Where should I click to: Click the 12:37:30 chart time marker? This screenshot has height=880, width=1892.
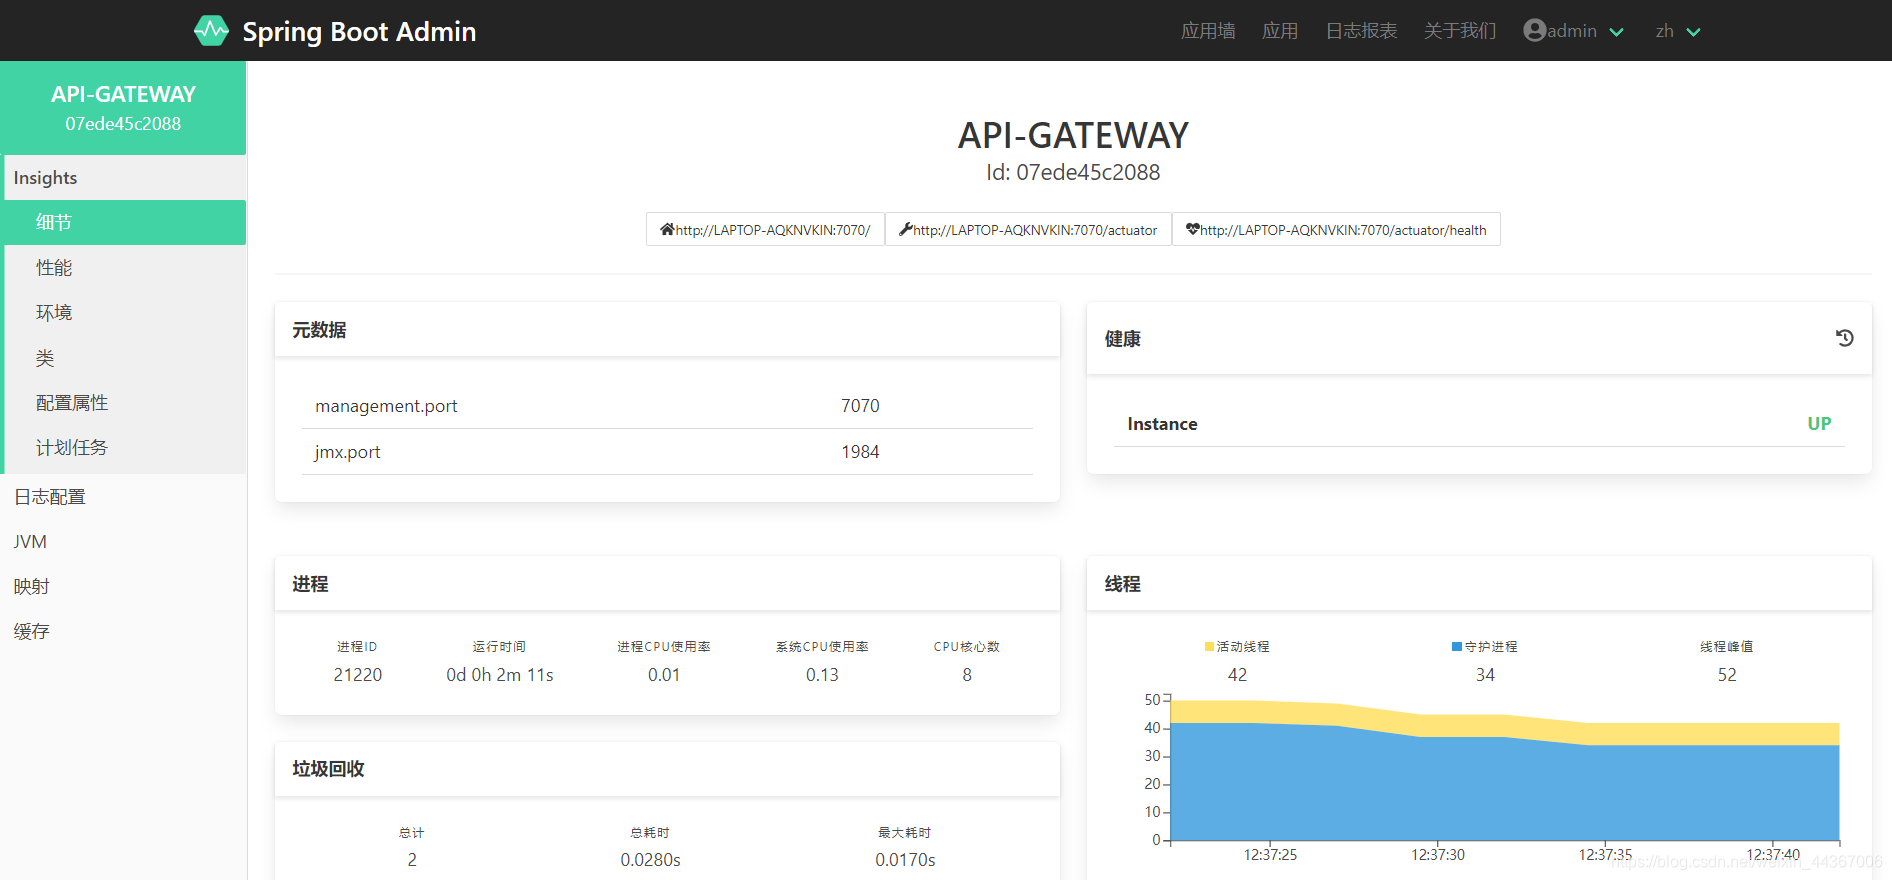1438,855
